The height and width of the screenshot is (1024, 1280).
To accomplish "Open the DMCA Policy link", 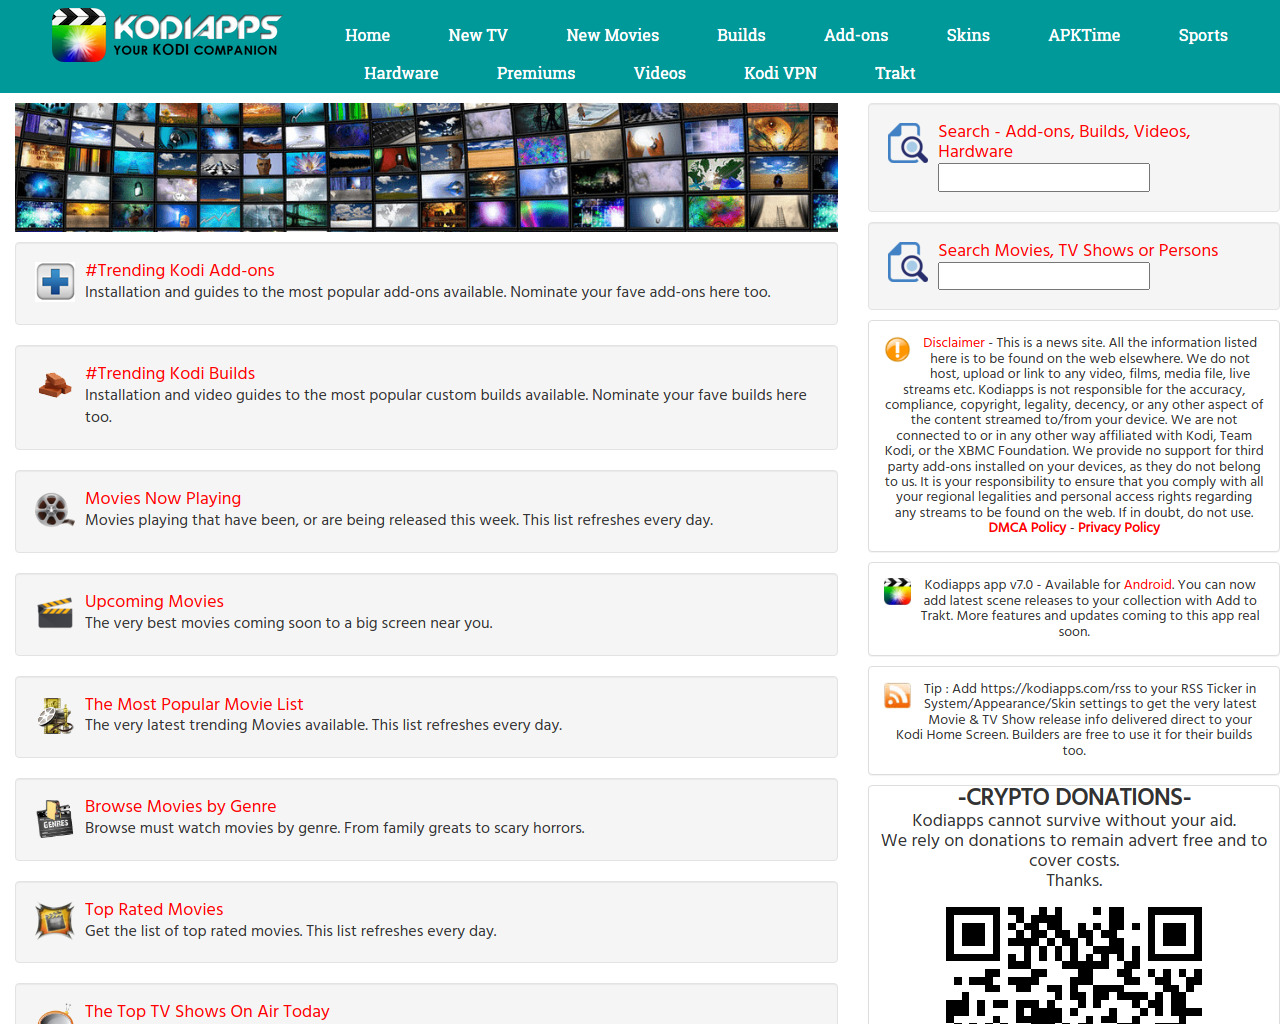I will pyautogui.click(x=1027, y=528).
